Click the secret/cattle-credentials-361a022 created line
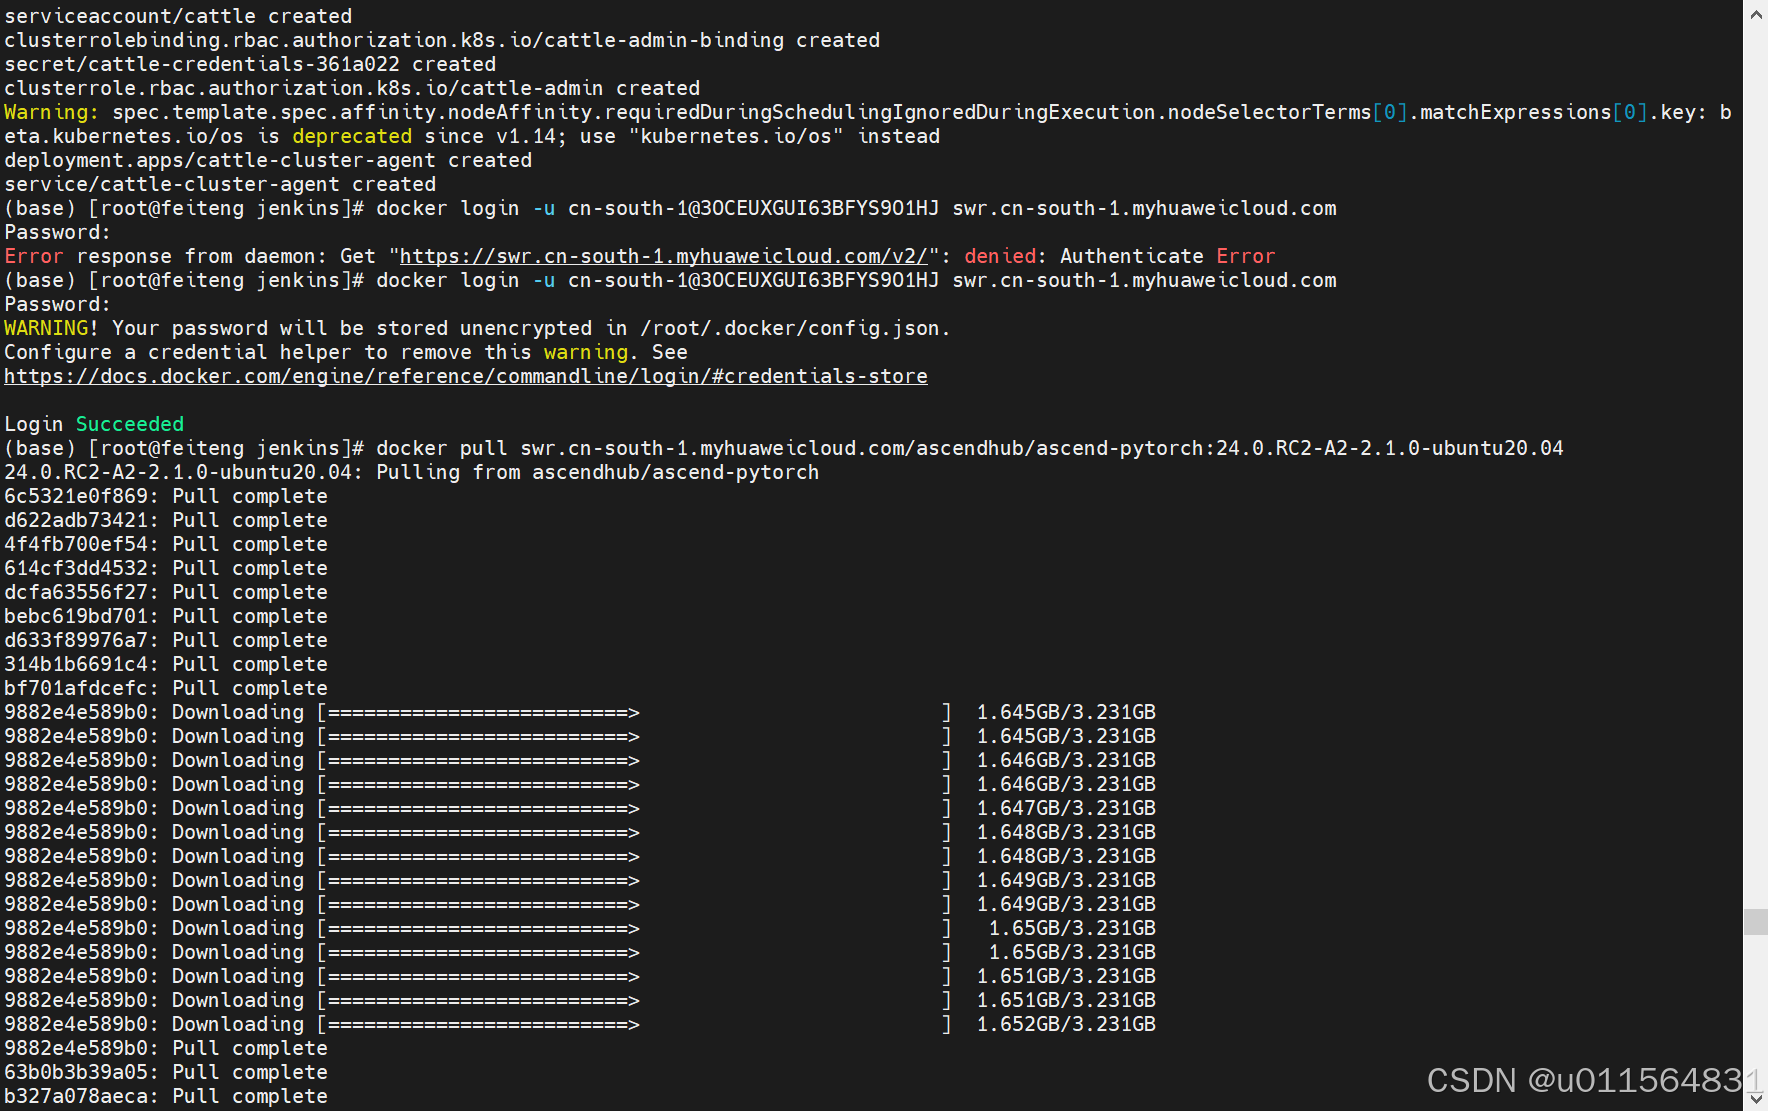 click(x=250, y=64)
